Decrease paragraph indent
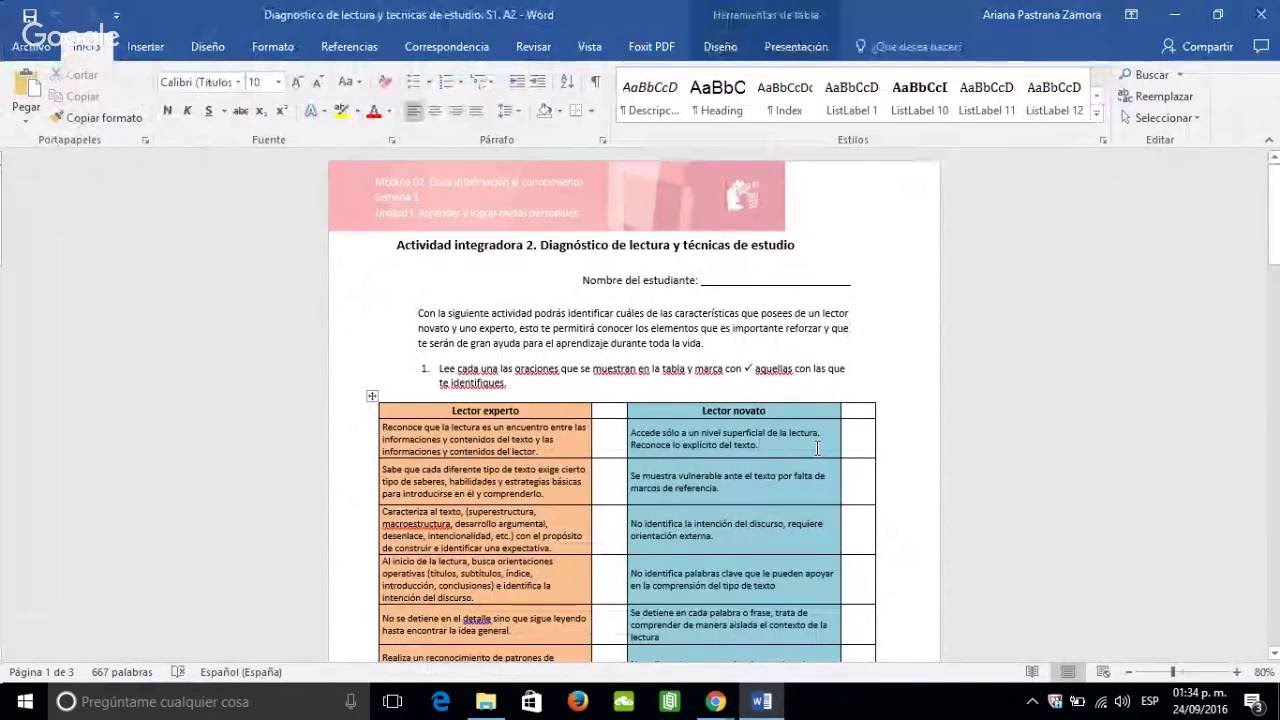The width and height of the screenshot is (1280, 720). click(x=516, y=82)
